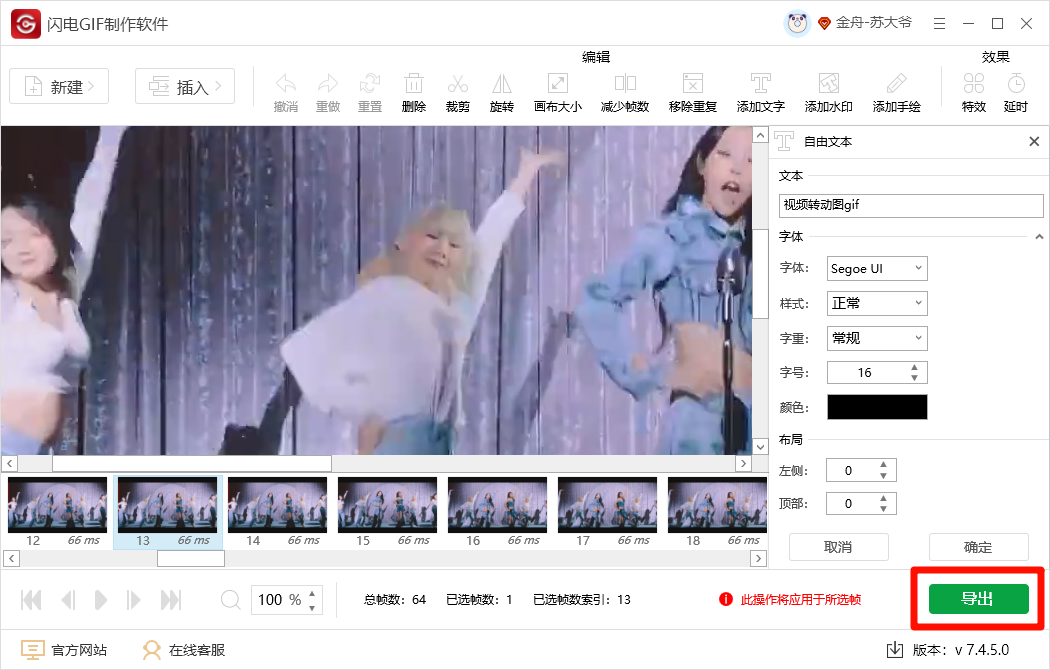Play the GIF animation

click(x=101, y=600)
